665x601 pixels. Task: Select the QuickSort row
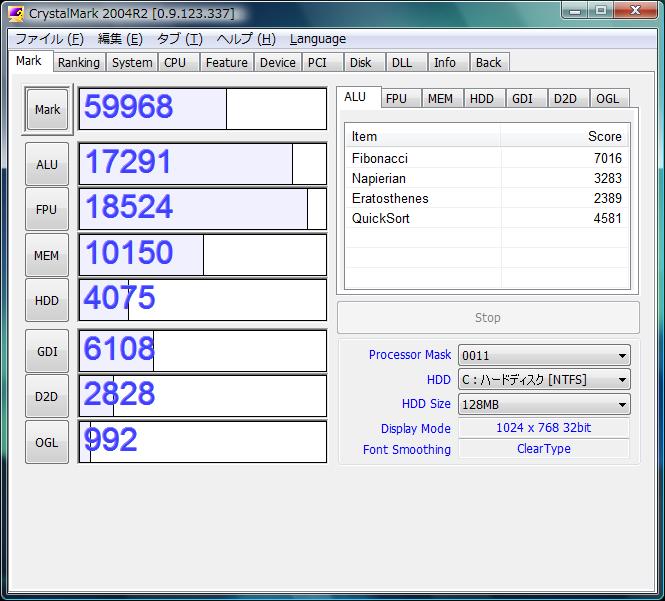click(x=487, y=218)
